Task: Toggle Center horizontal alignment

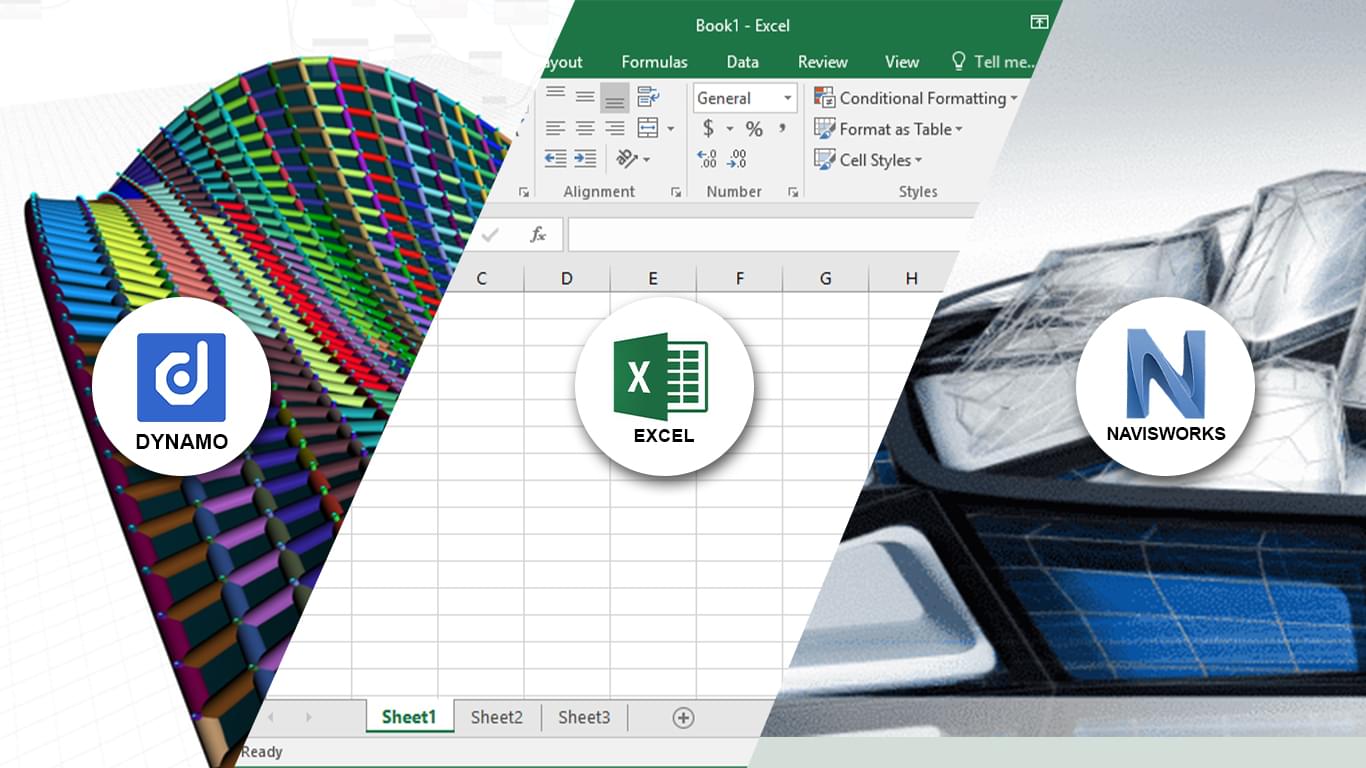Action: pos(585,129)
